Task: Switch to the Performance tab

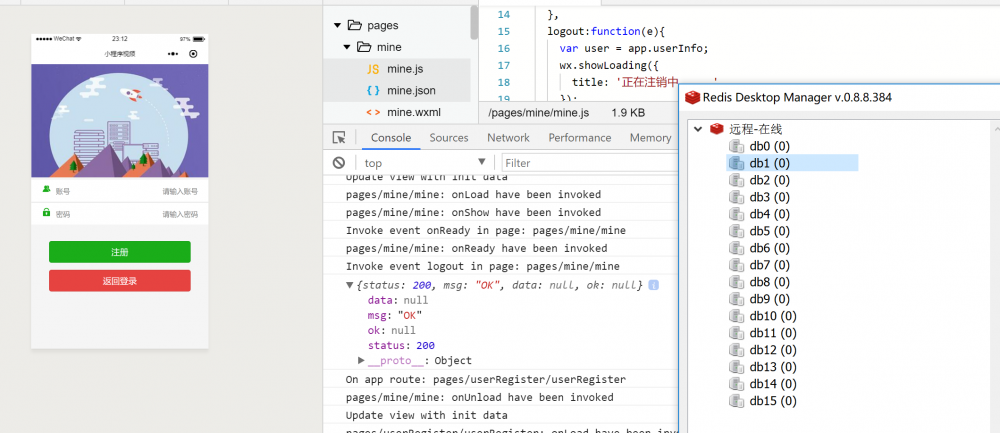Action: [580, 138]
